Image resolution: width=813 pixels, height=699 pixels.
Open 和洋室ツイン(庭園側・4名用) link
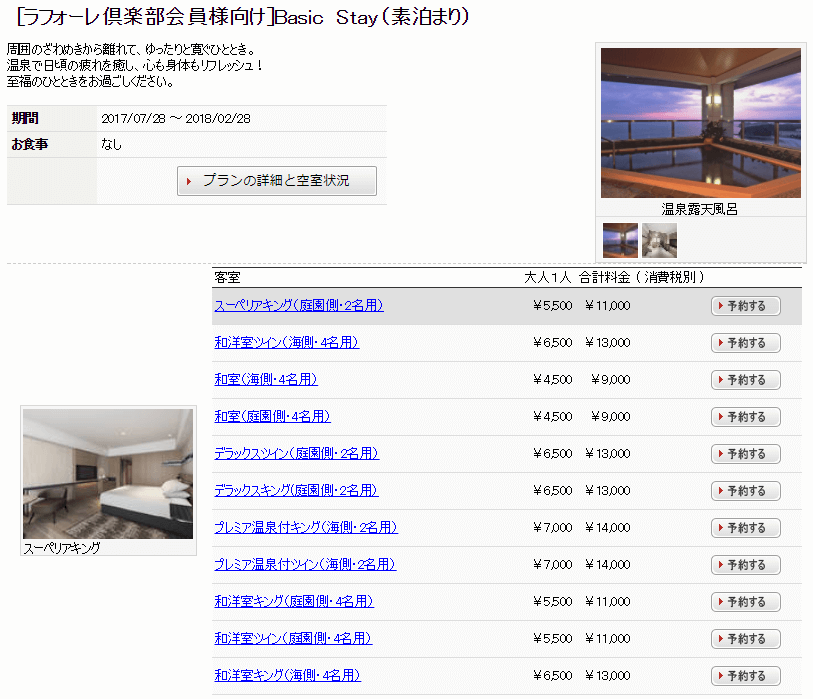click(292, 639)
